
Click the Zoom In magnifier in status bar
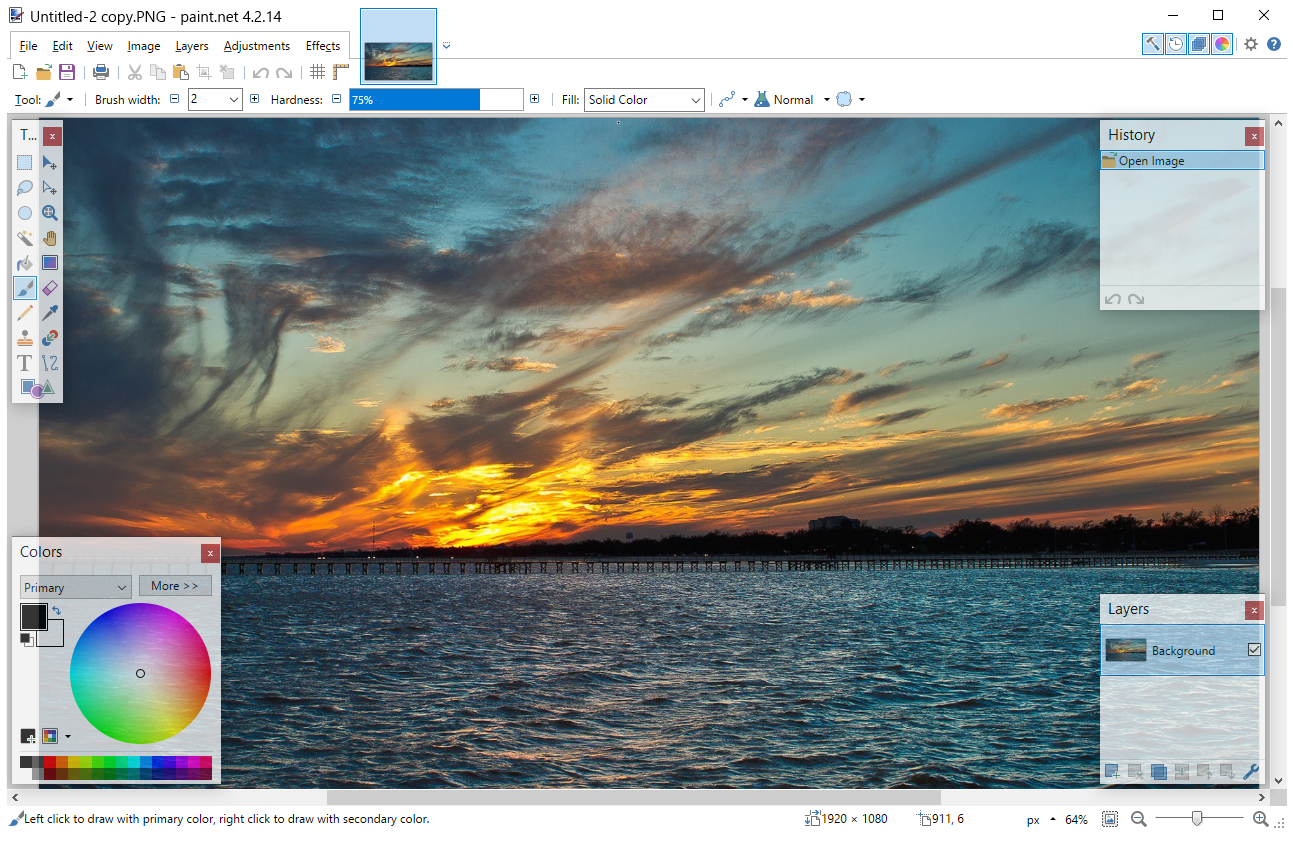click(x=1261, y=819)
